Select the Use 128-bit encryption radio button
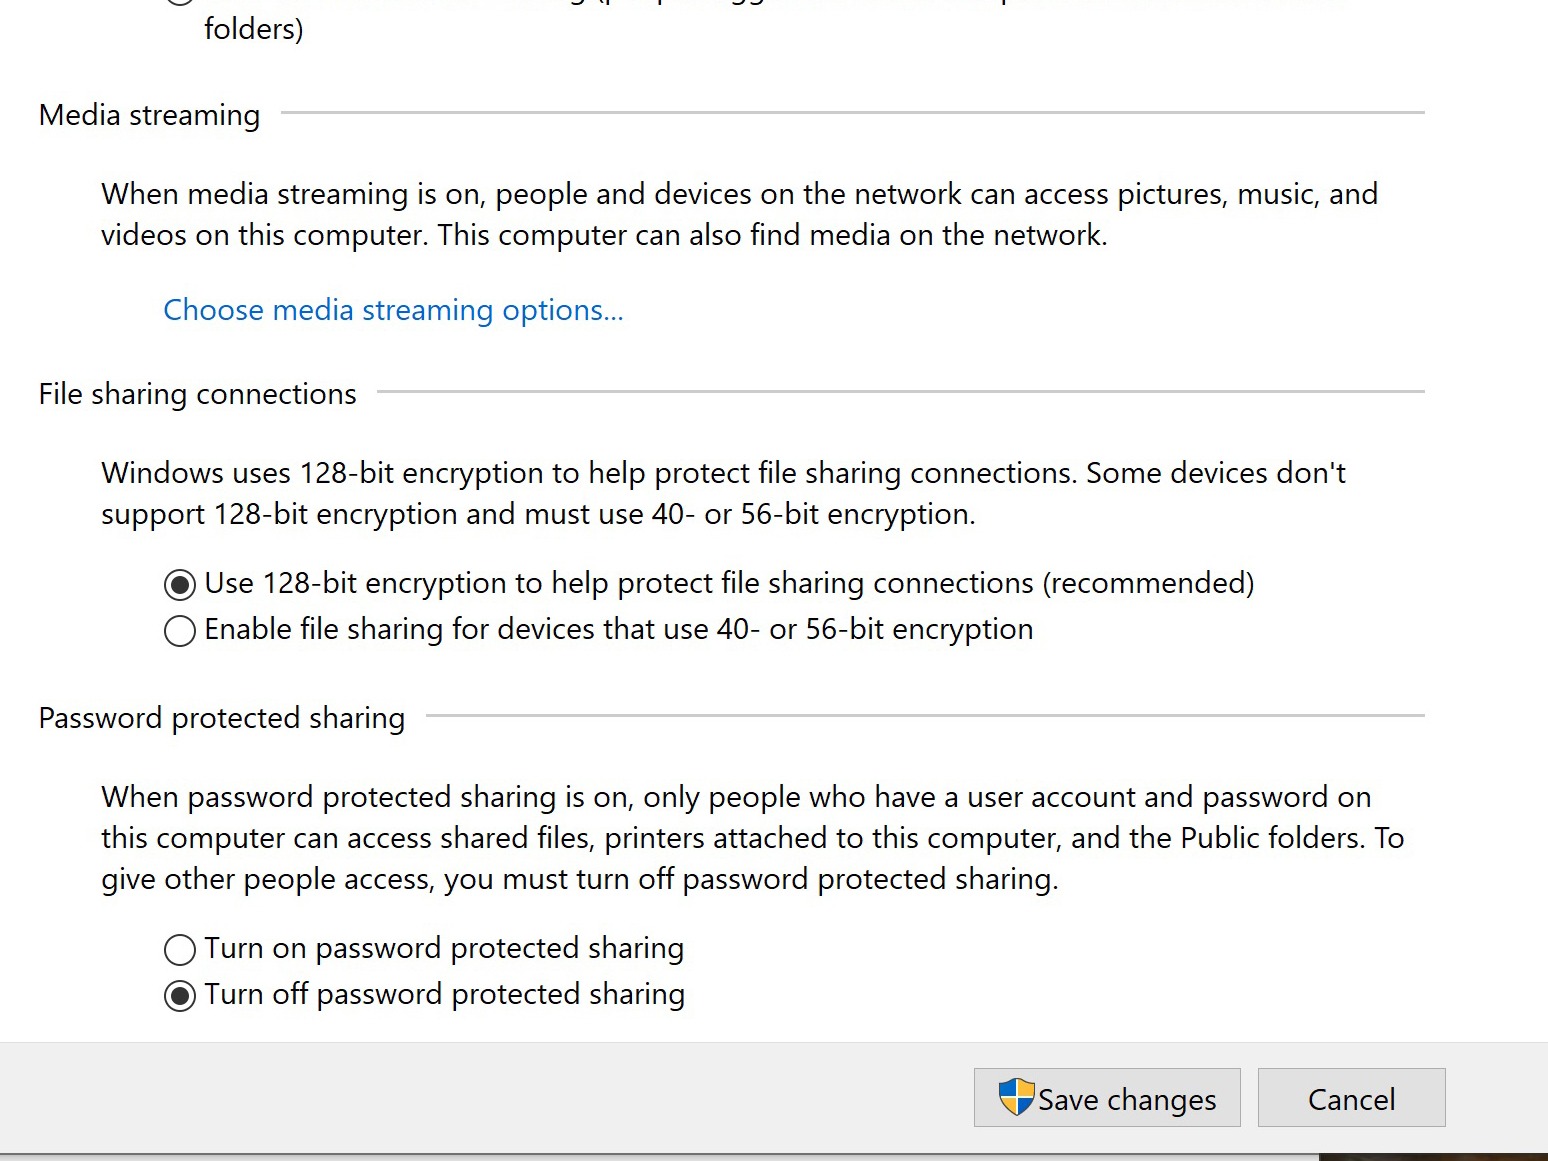The width and height of the screenshot is (1548, 1161). pyautogui.click(x=180, y=584)
